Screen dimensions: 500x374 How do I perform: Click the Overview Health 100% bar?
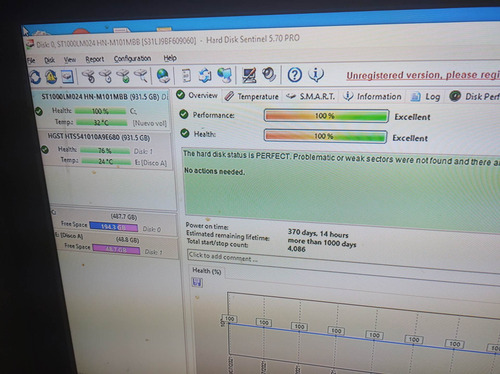(x=325, y=136)
